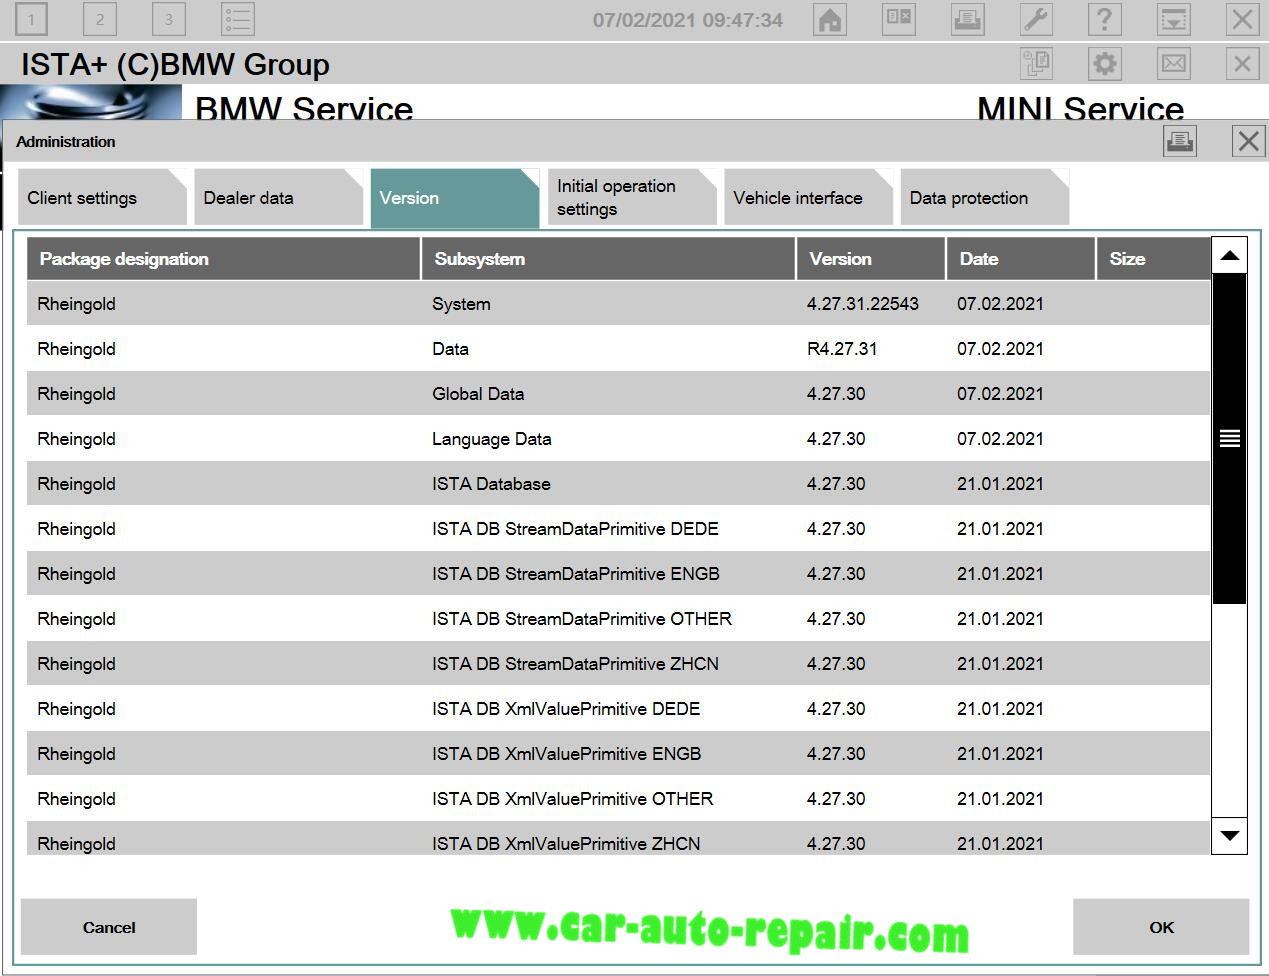Open the gear settings icon

tap(1104, 64)
